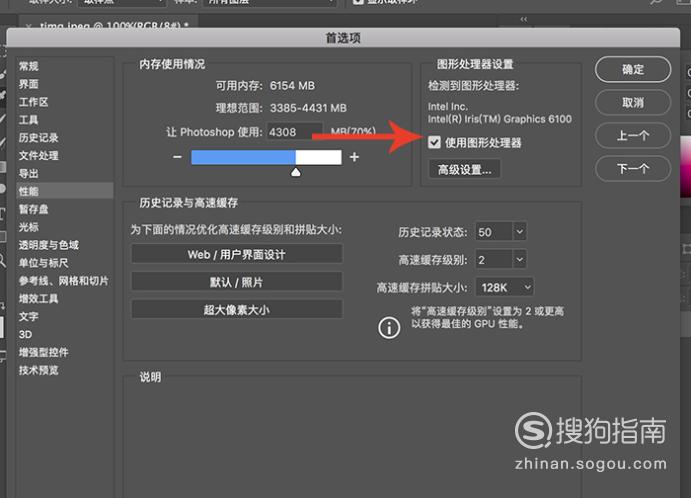The height and width of the screenshot is (498, 691).
Task: Open 暂存盘 preferences
Action: point(33,209)
